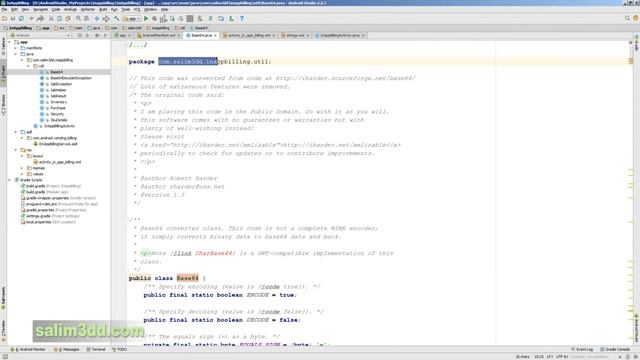Click the Make Project hammer icon
Screen dimensions: 640x360
[116, 18]
